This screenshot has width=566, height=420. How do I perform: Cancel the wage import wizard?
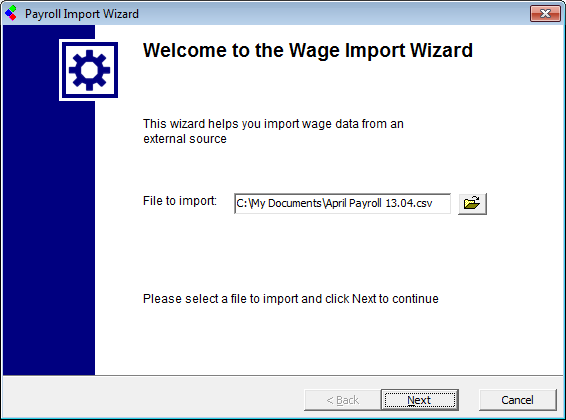(x=518, y=400)
